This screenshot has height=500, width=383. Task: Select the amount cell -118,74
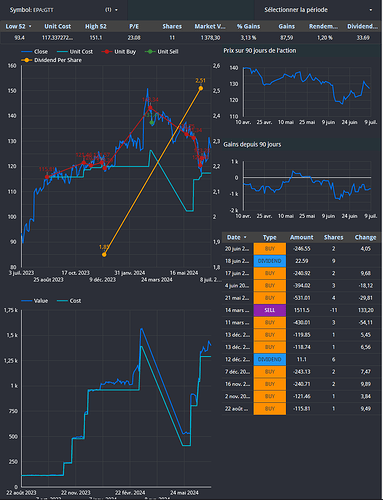point(302,347)
